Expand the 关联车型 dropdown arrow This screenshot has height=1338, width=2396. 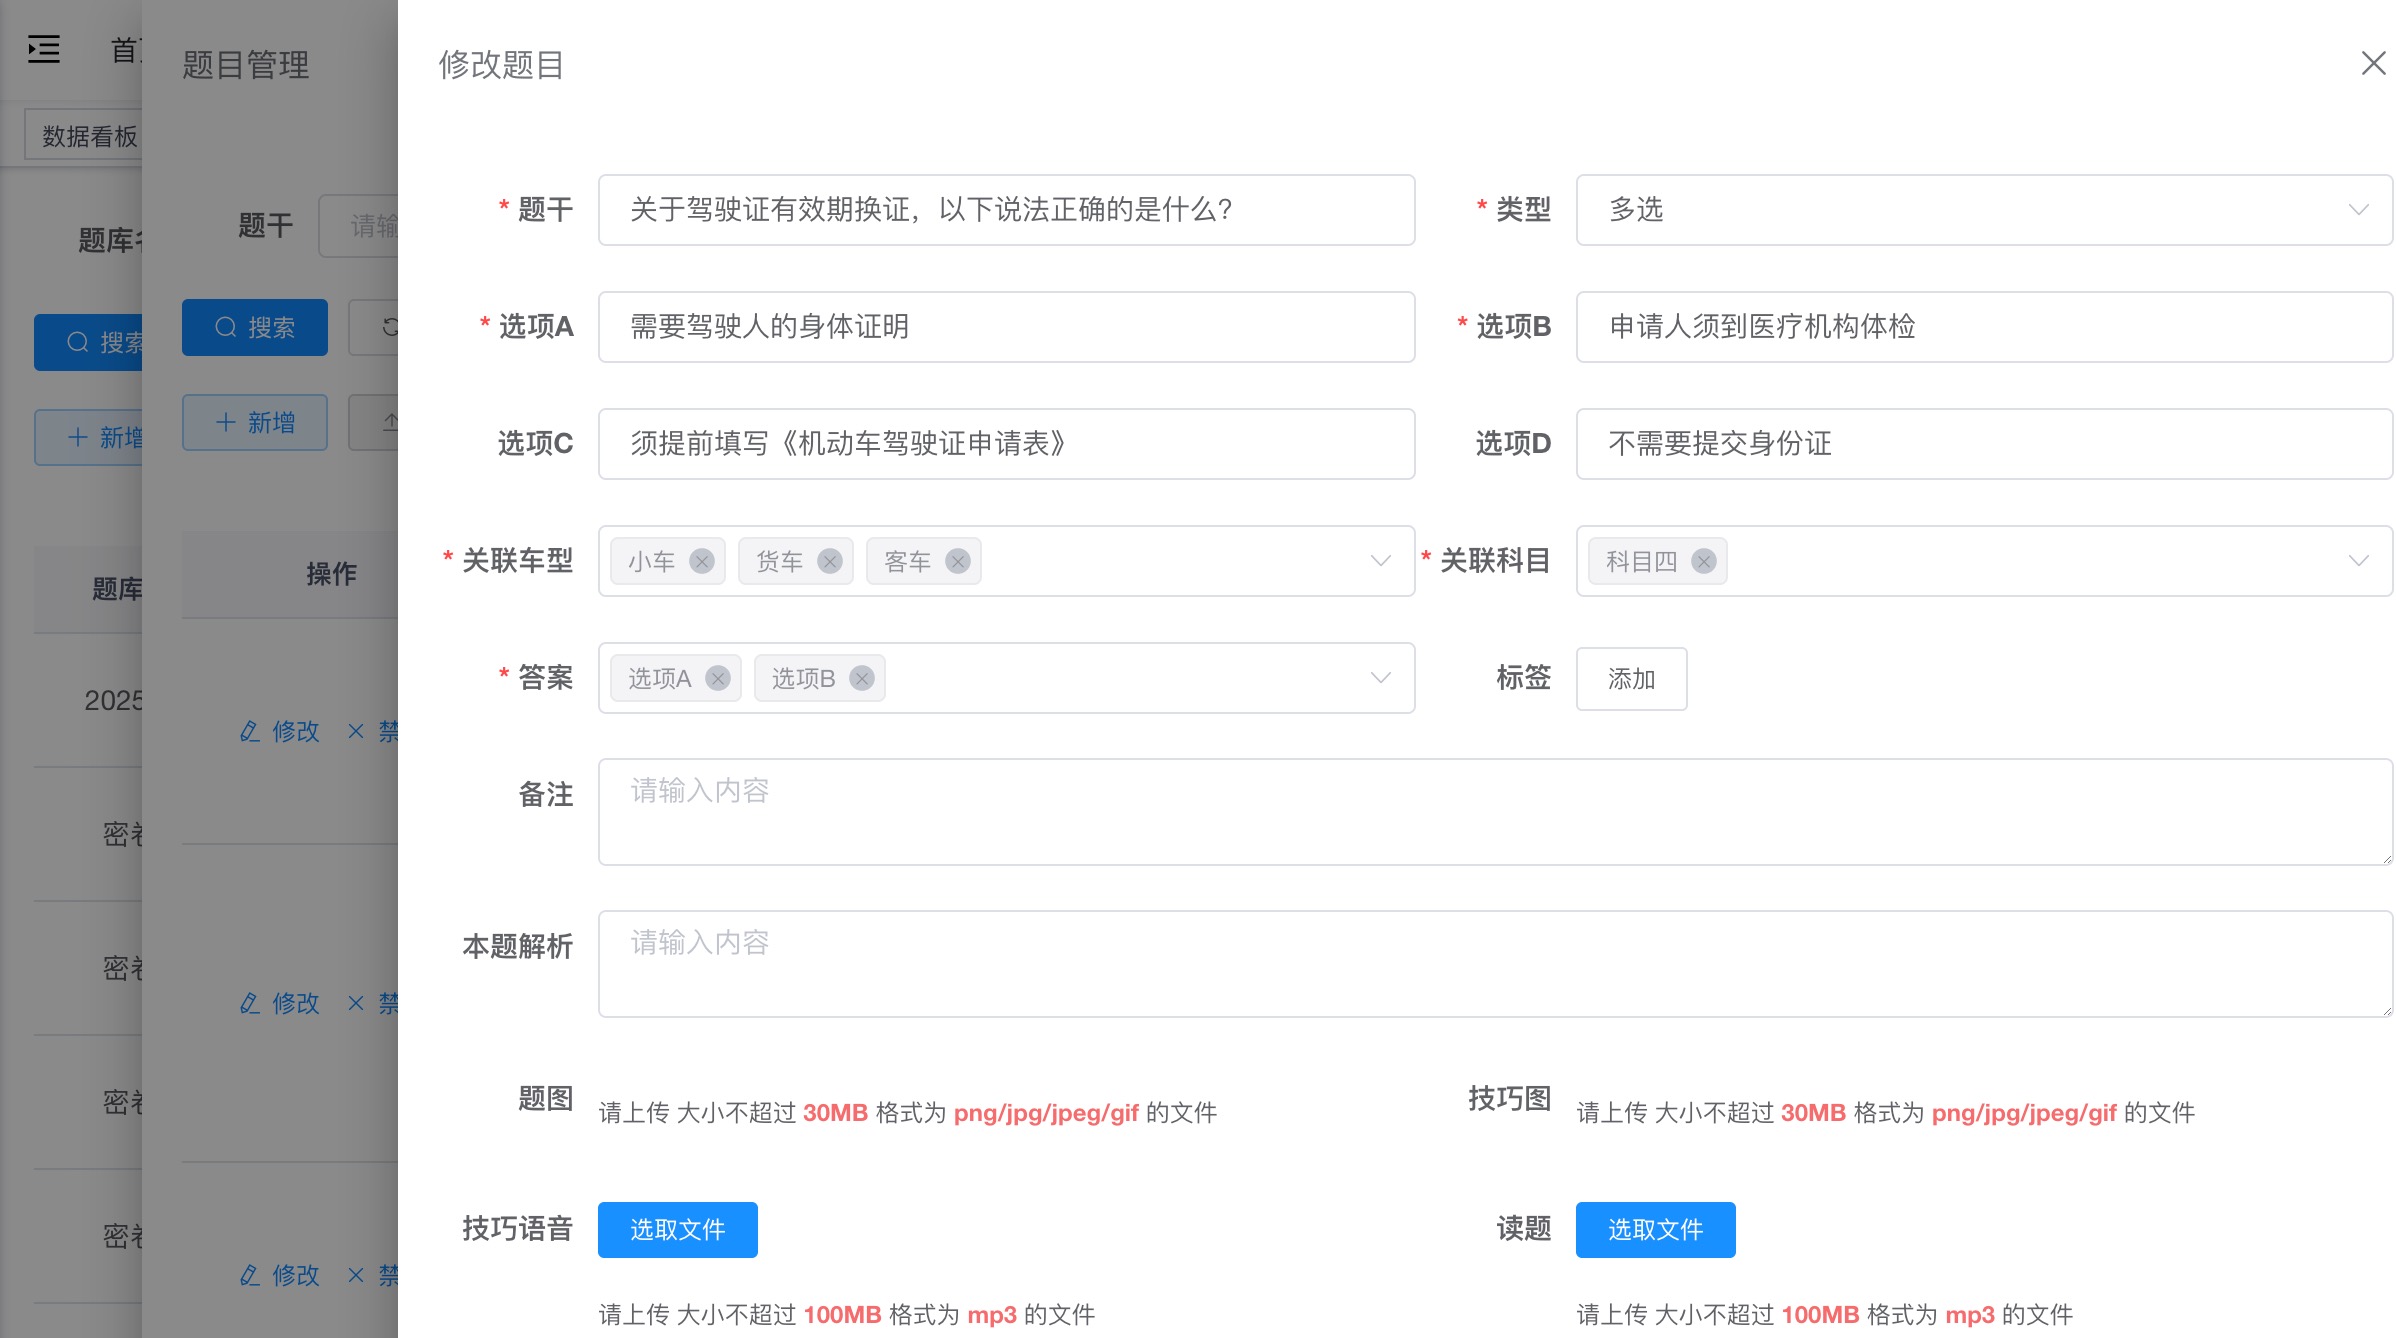[x=1380, y=561]
